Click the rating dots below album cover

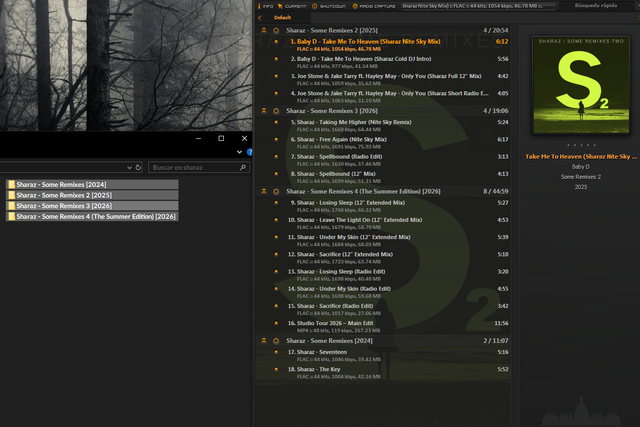pyautogui.click(x=581, y=145)
